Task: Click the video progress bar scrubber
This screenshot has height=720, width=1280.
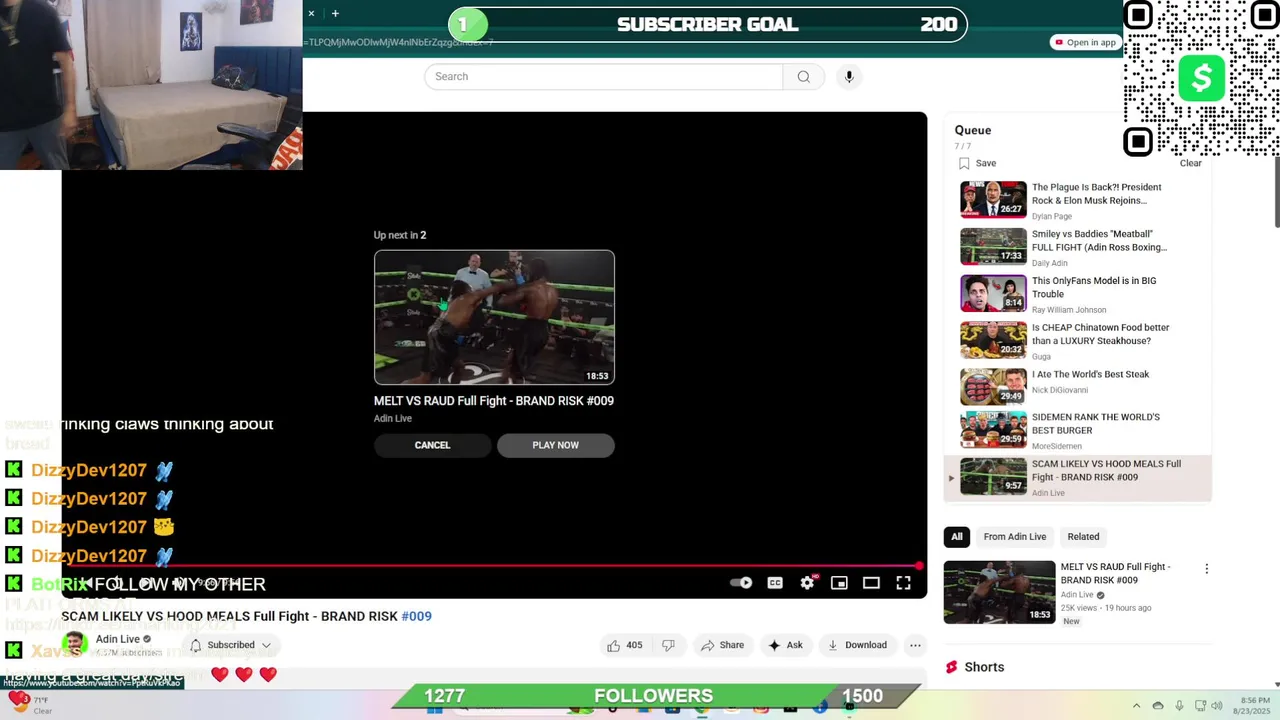Action: (918, 566)
